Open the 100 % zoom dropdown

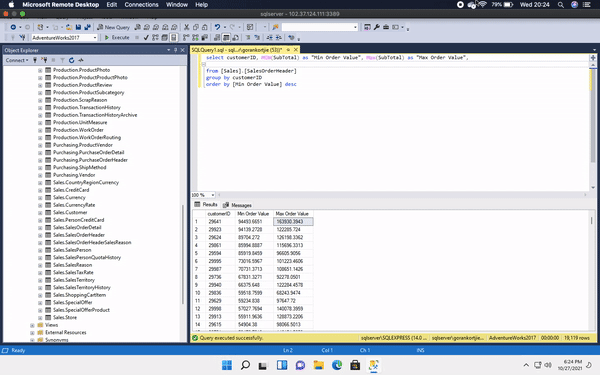click(213, 195)
